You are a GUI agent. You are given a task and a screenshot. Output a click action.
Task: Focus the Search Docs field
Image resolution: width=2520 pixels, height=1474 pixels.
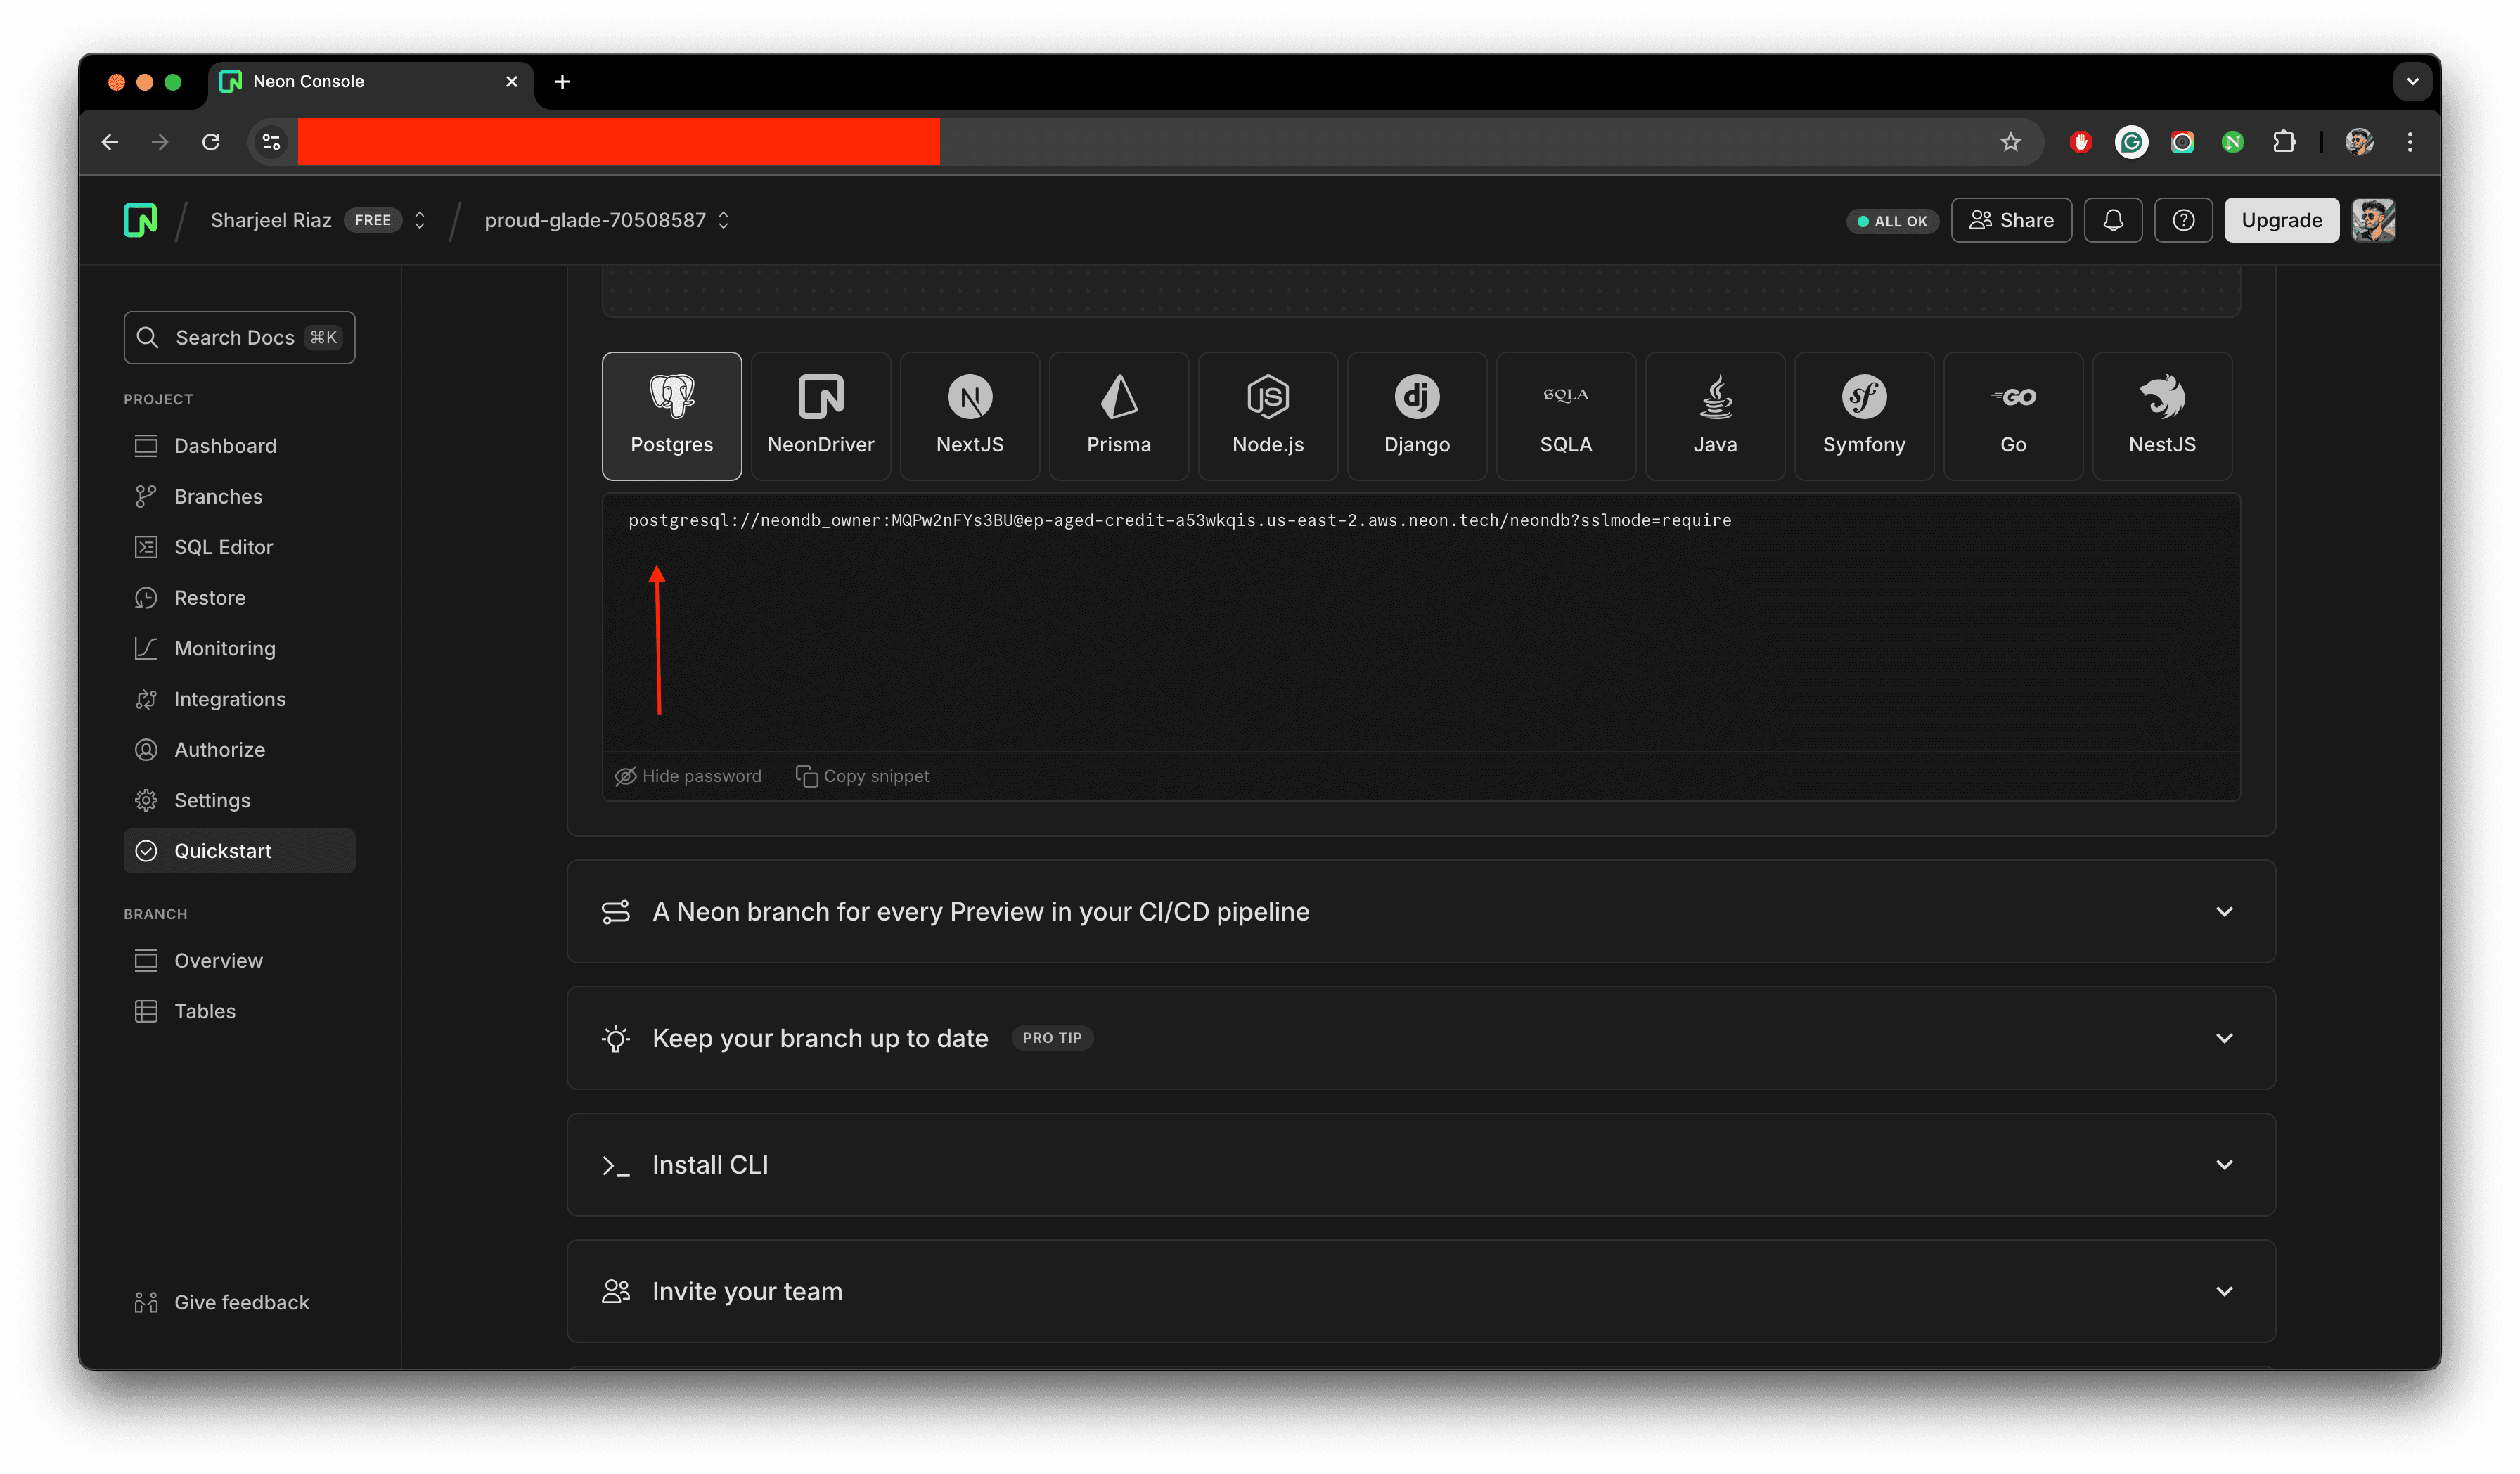[x=239, y=337]
